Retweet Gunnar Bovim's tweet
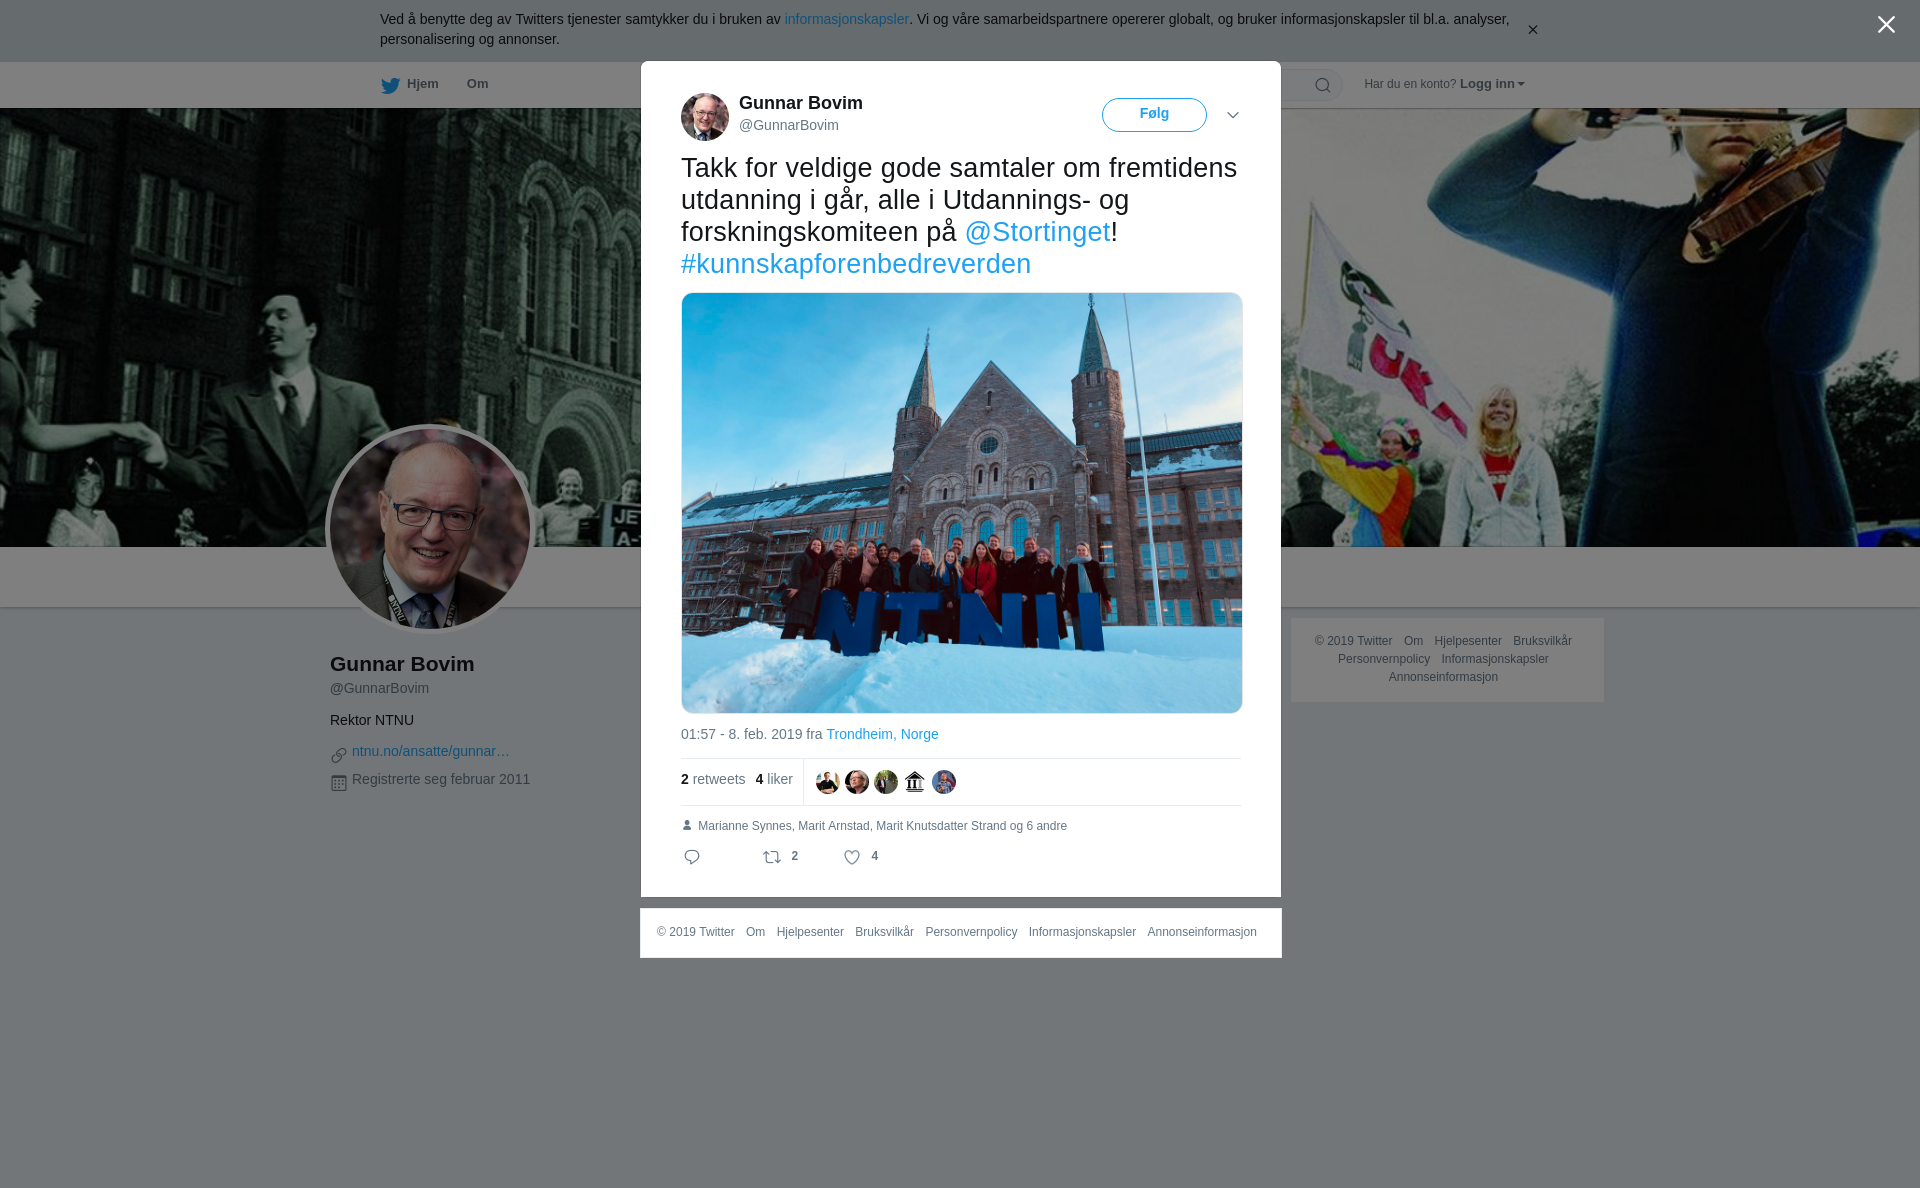Image resolution: width=1920 pixels, height=1188 pixels. 772,857
